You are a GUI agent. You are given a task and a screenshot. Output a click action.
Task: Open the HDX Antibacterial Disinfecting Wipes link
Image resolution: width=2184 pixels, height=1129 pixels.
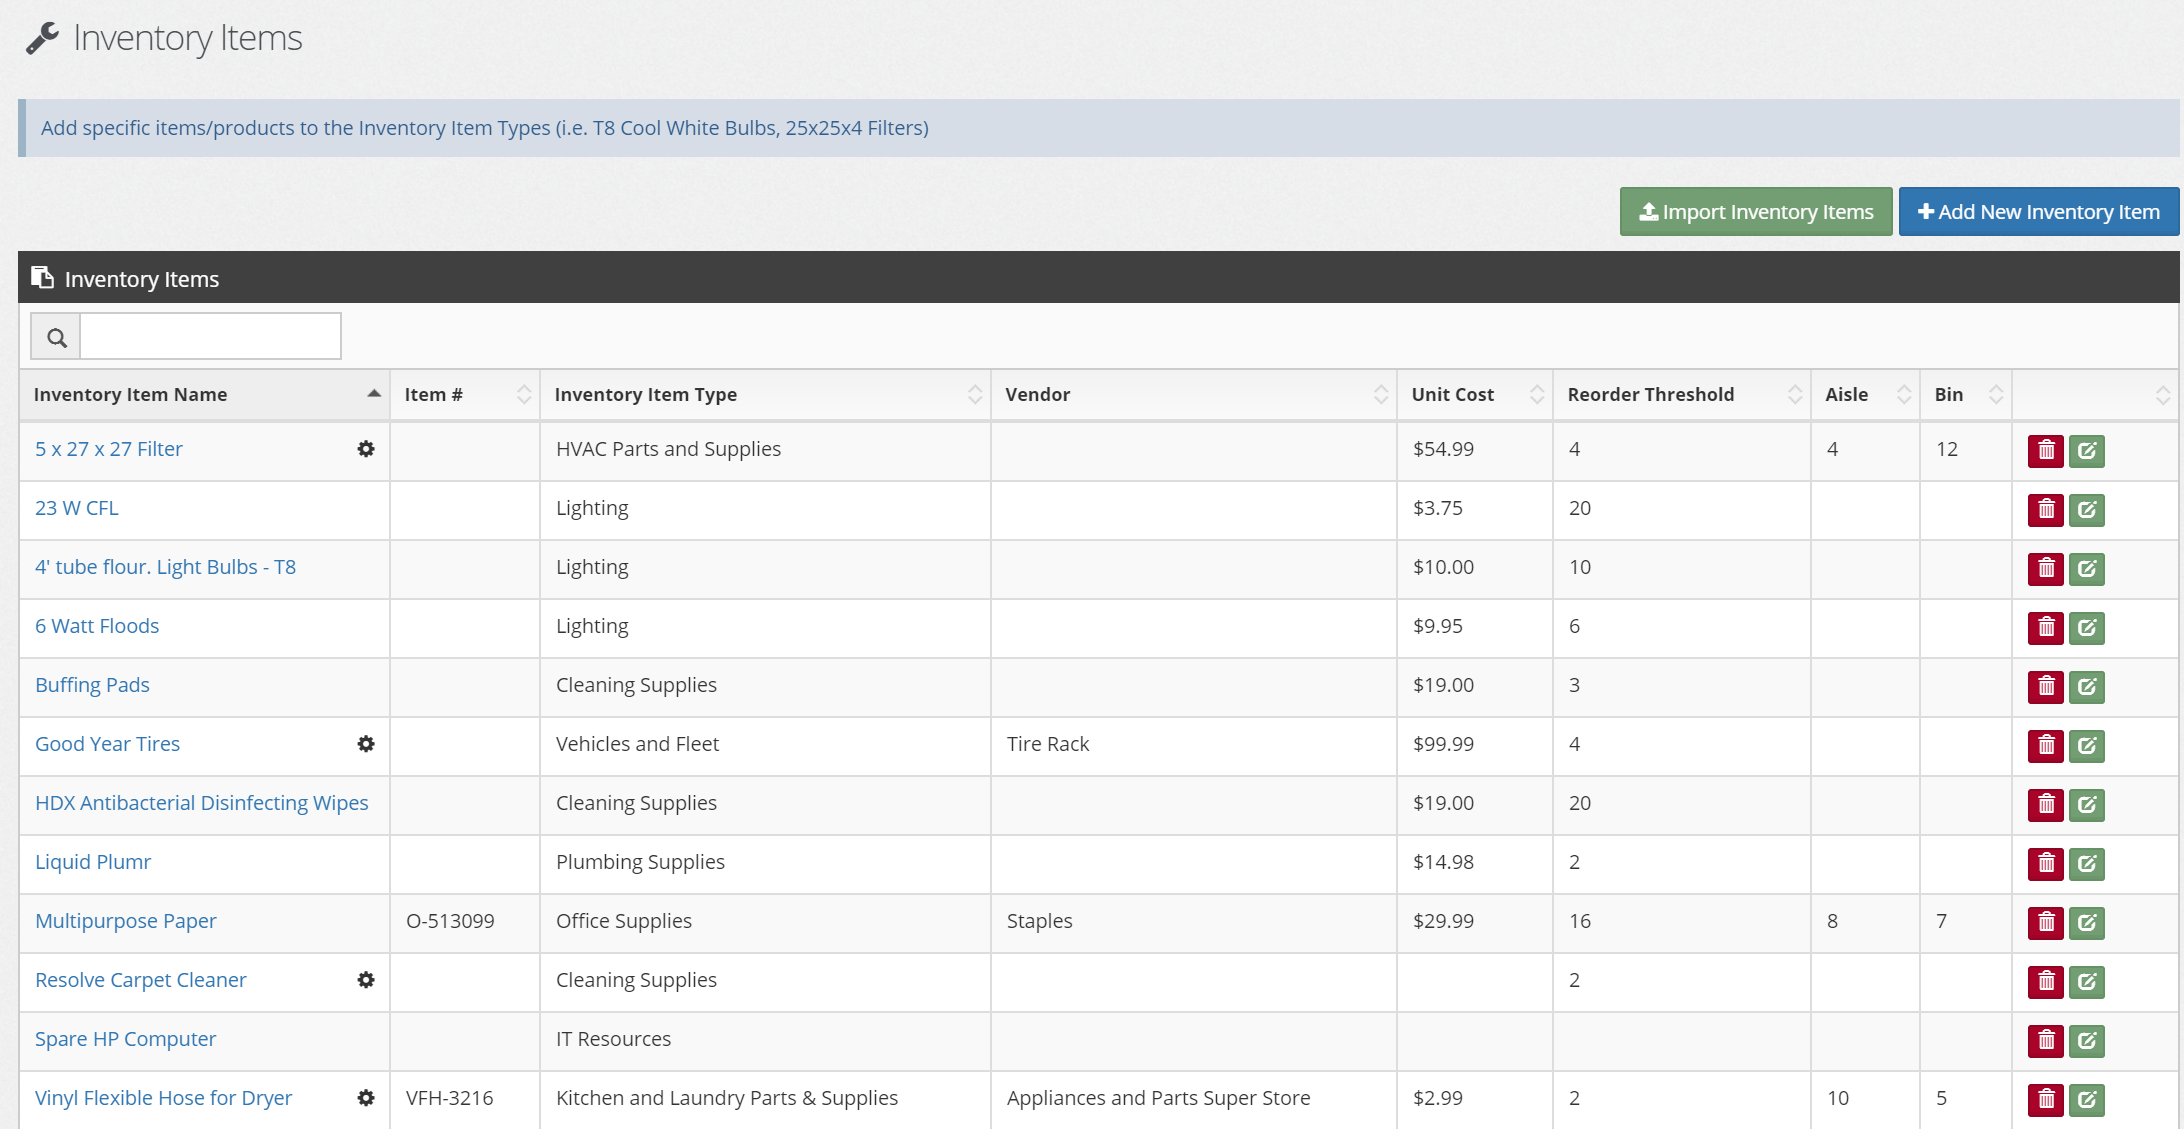[202, 803]
